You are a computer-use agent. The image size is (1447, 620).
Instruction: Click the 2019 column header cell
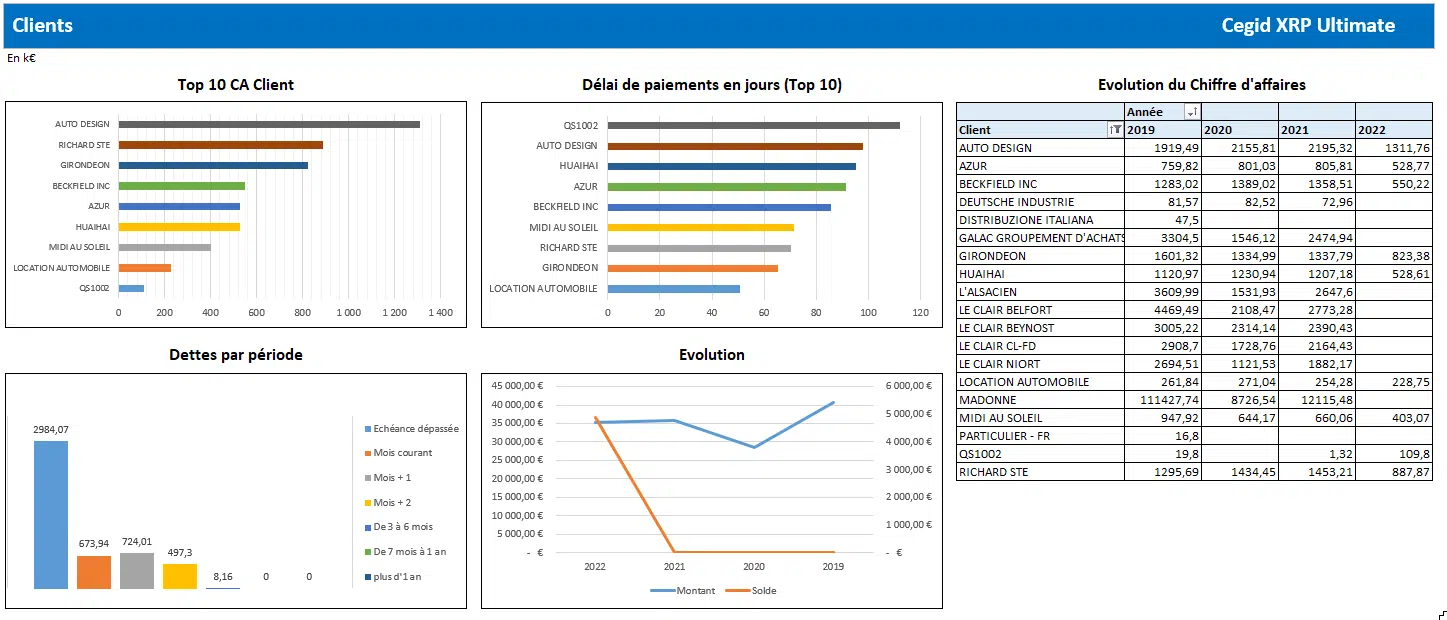1162,130
